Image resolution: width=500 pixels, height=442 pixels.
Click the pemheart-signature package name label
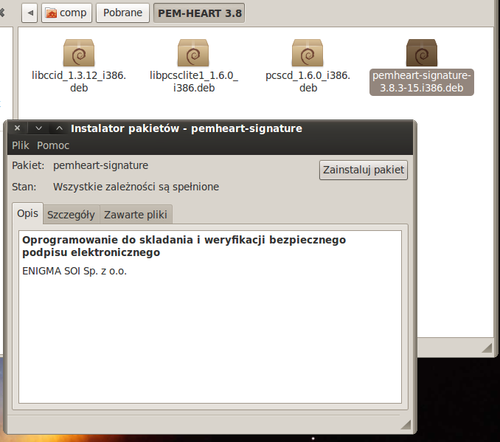(x=101, y=166)
